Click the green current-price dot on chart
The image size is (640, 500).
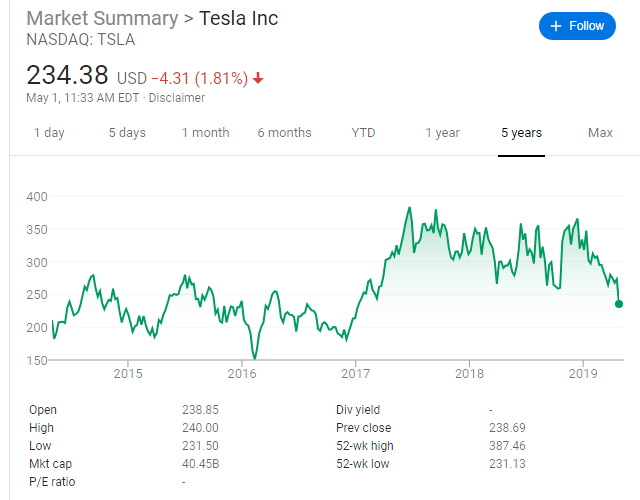619,304
